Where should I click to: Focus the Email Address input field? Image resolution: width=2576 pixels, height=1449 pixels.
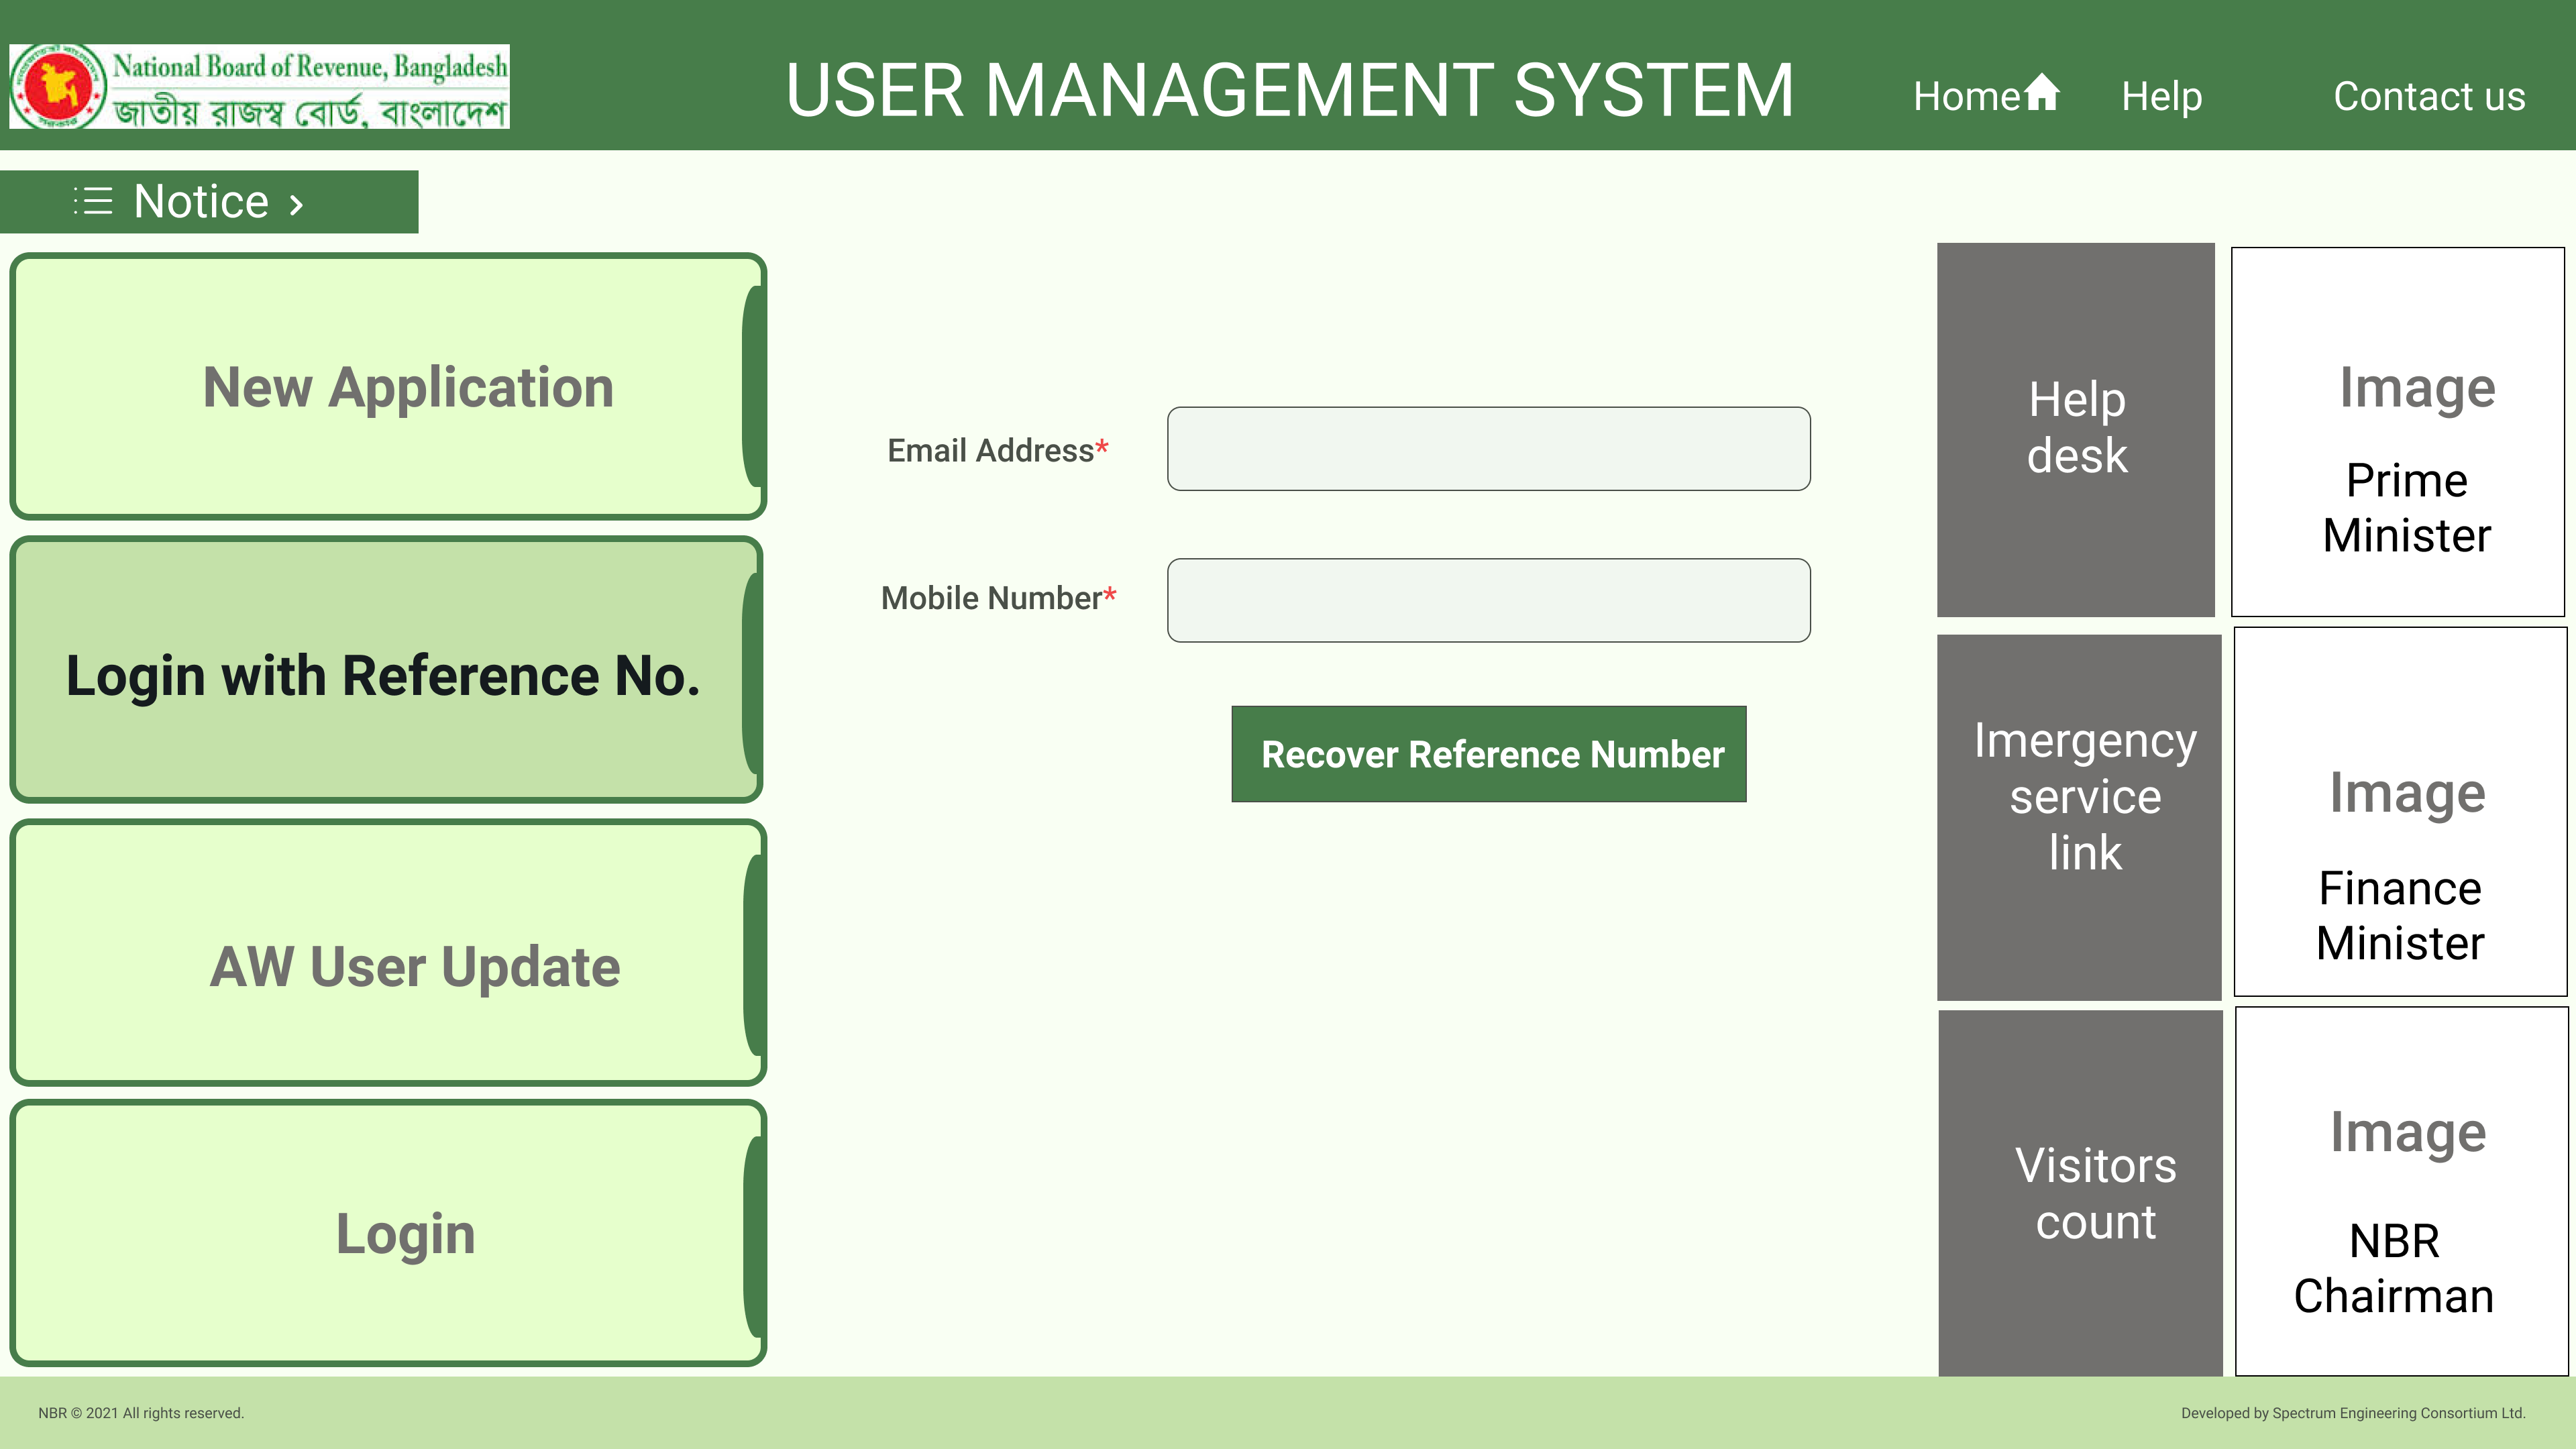(1489, 449)
